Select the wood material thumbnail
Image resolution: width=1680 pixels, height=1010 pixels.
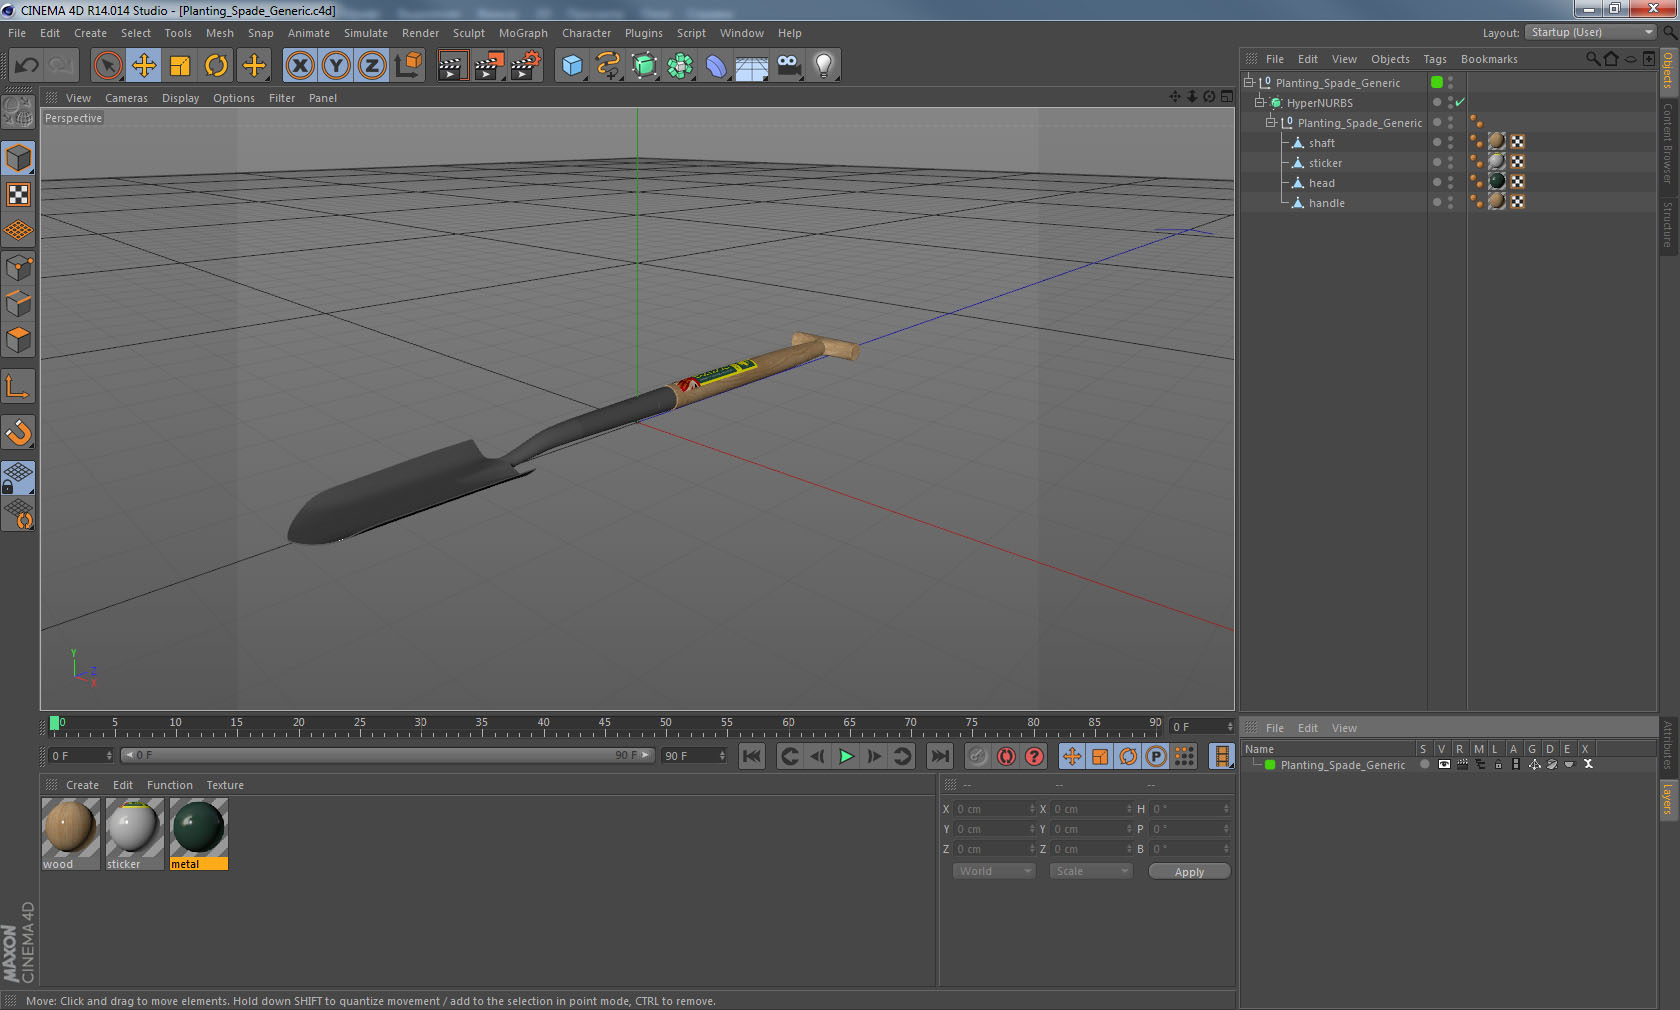pos(70,828)
